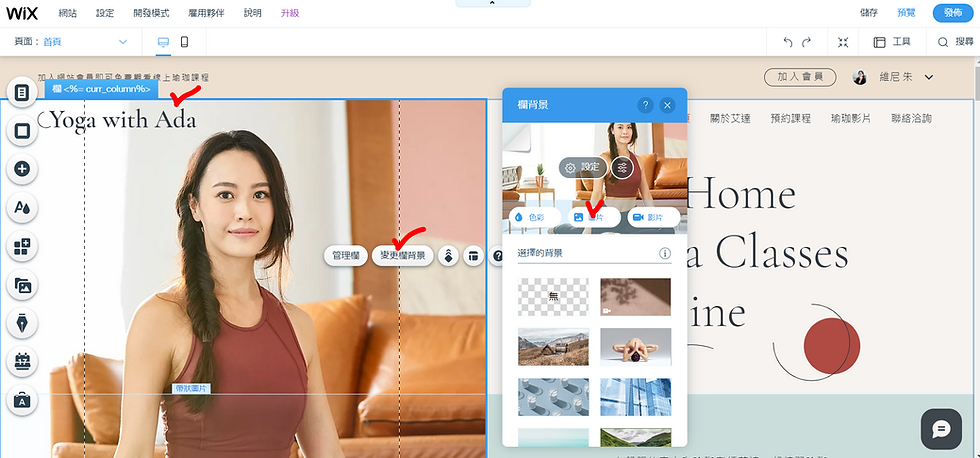Screen dimensions: 980x458
Task: Open the Bookings calendar icon in sidebar
Action: tap(22, 362)
